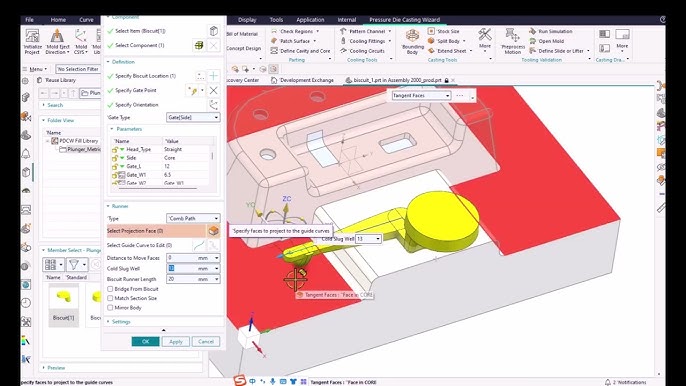The width and height of the screenshot is (686, 386).
Task: Click the Open Mold command
Action: (546, 41)
